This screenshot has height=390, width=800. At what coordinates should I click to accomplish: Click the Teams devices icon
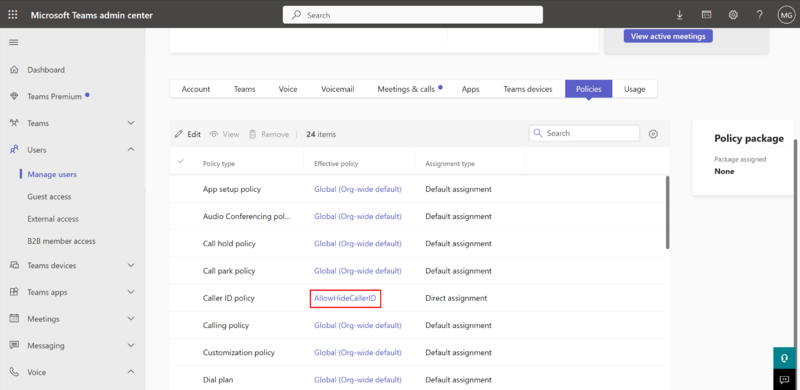[x=14, y=265]
